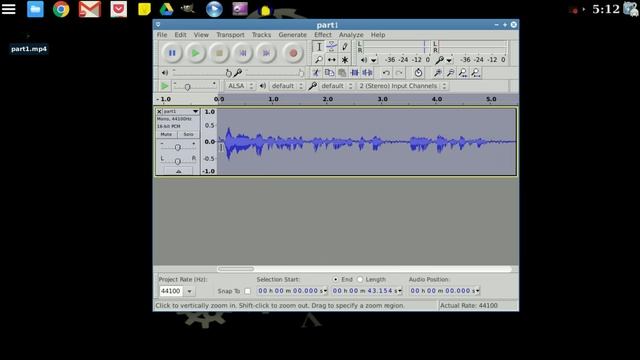The width and height of the screenshot is (640, 360).
Task: Open the Analyze menu
Action: pyautogui.click(x=351, y=35)
